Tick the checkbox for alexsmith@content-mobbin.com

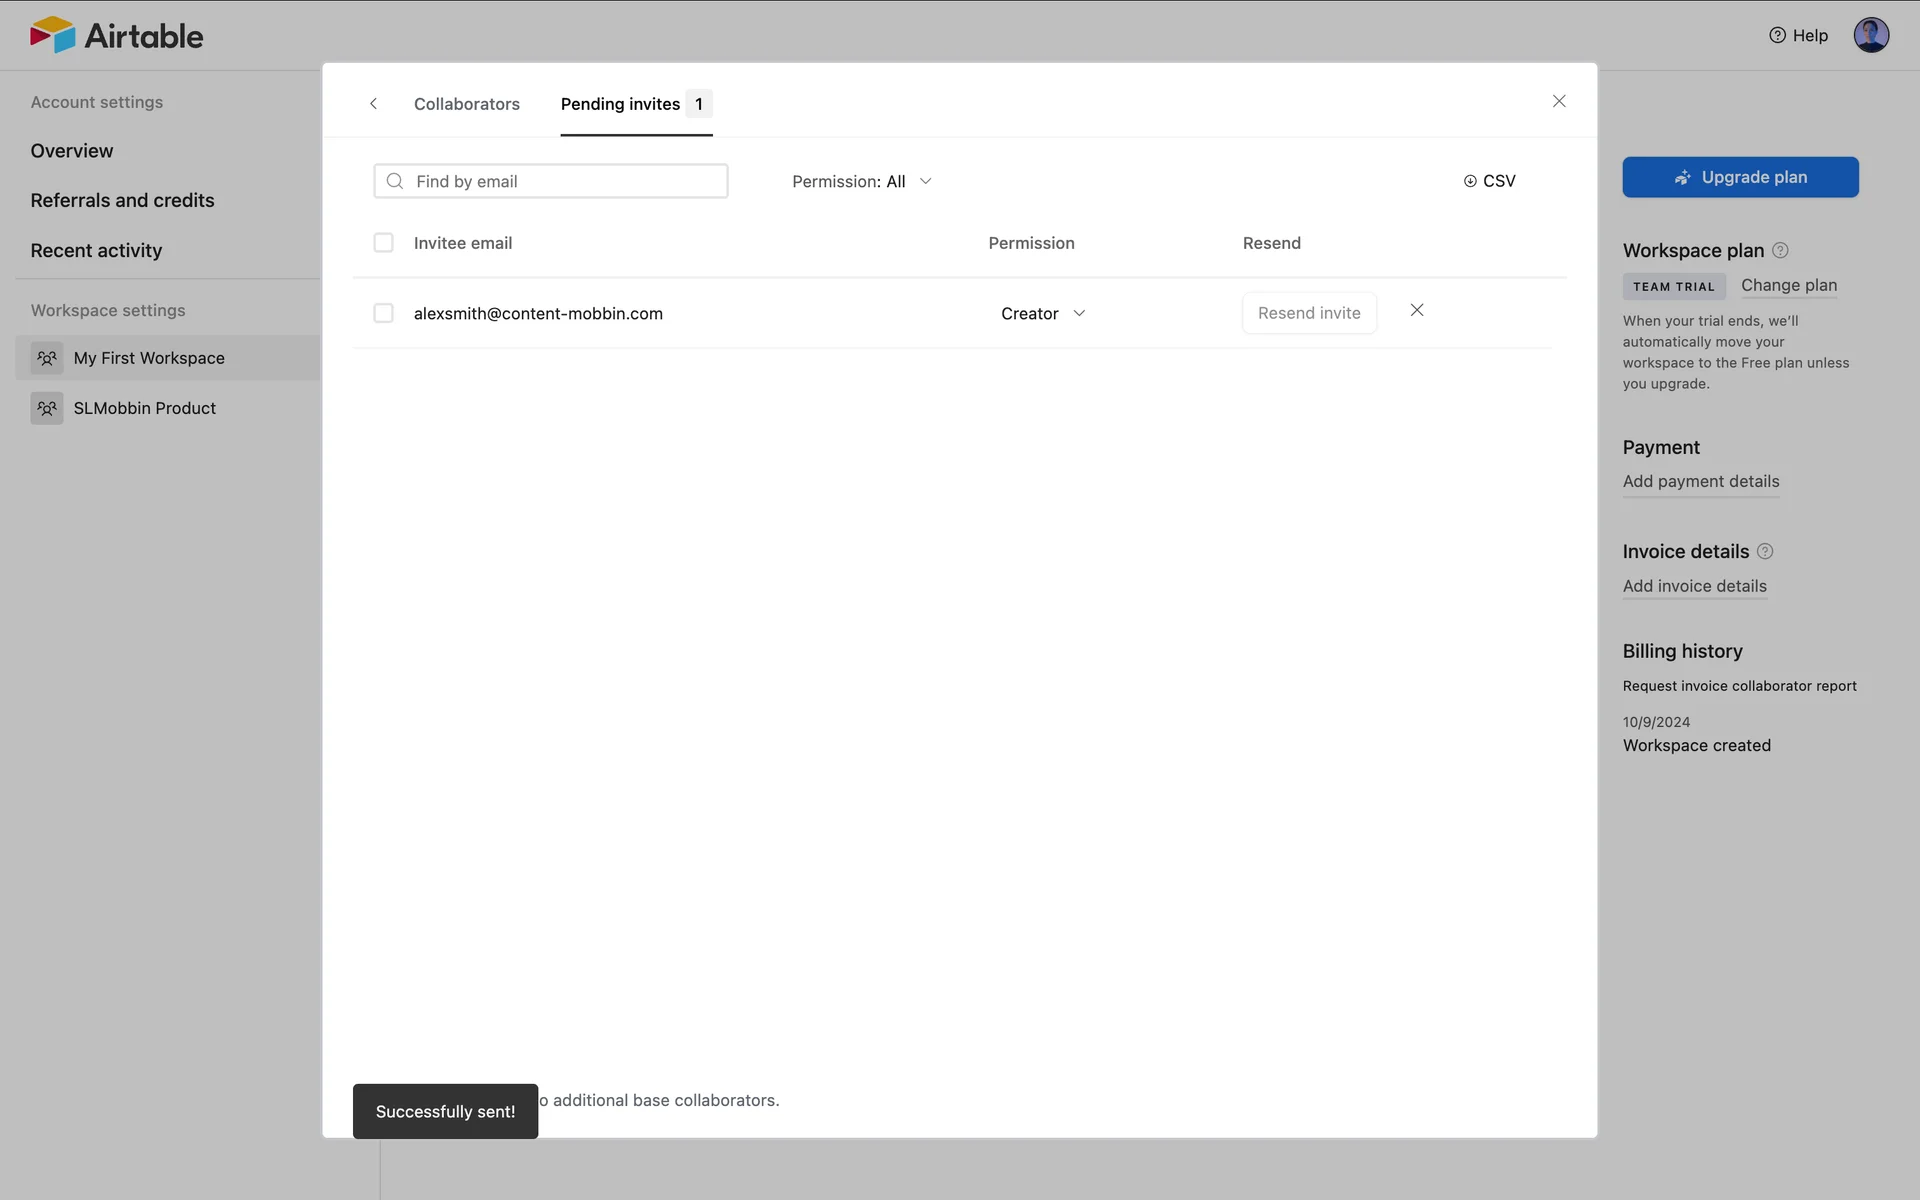pyautogui.click(x=383, y=314)
